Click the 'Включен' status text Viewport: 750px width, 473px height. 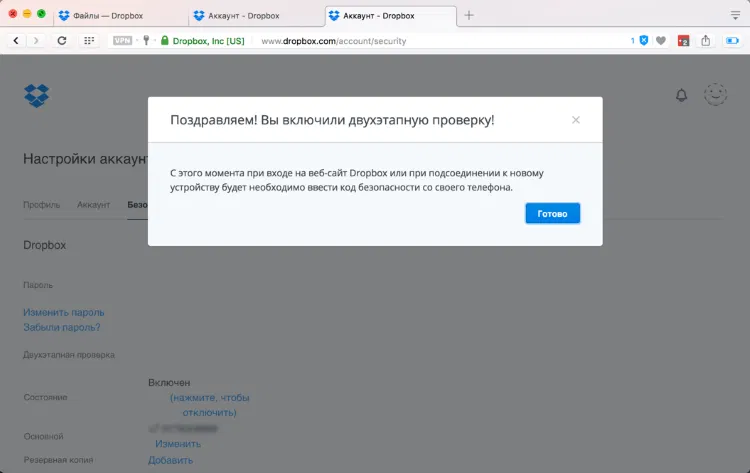point(169,383)
